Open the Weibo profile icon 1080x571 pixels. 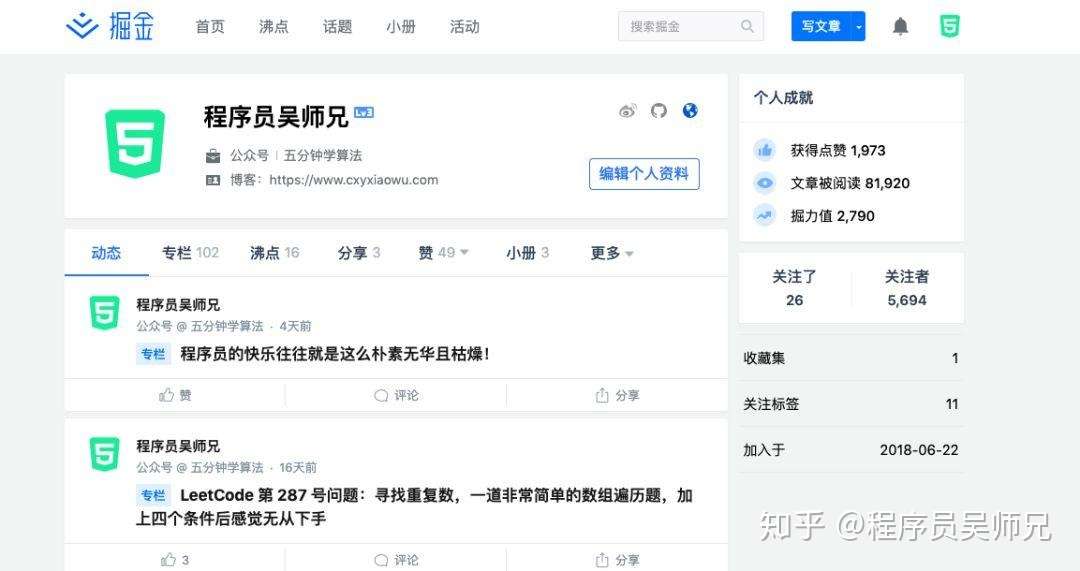coord(627,111)
